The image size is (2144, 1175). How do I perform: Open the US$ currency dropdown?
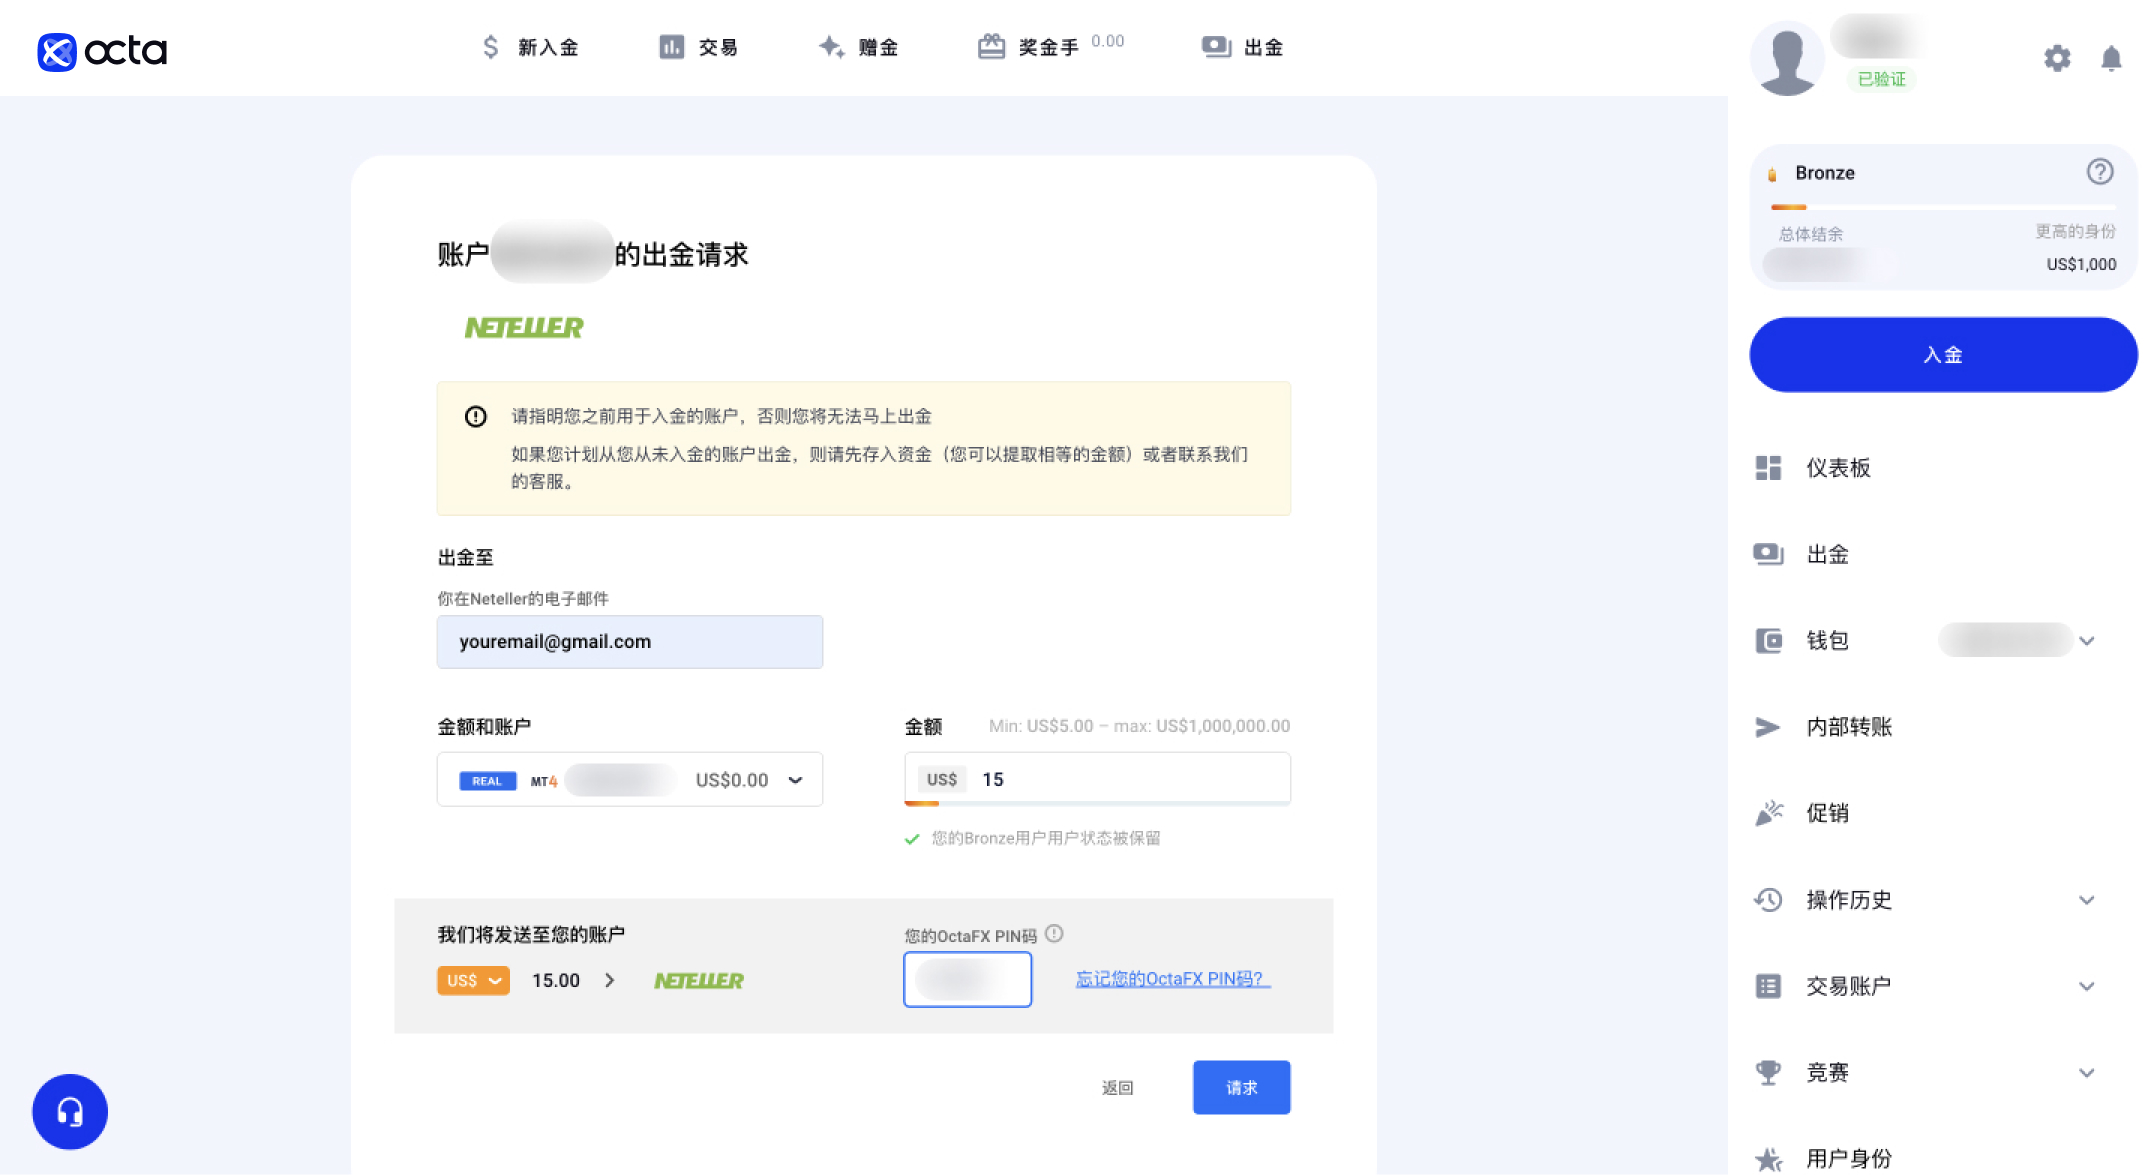pos(473,981)
